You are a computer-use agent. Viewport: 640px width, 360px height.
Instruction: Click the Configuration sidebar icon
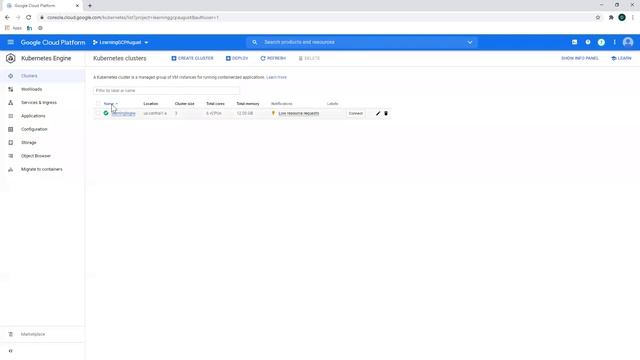coord(11,129)
